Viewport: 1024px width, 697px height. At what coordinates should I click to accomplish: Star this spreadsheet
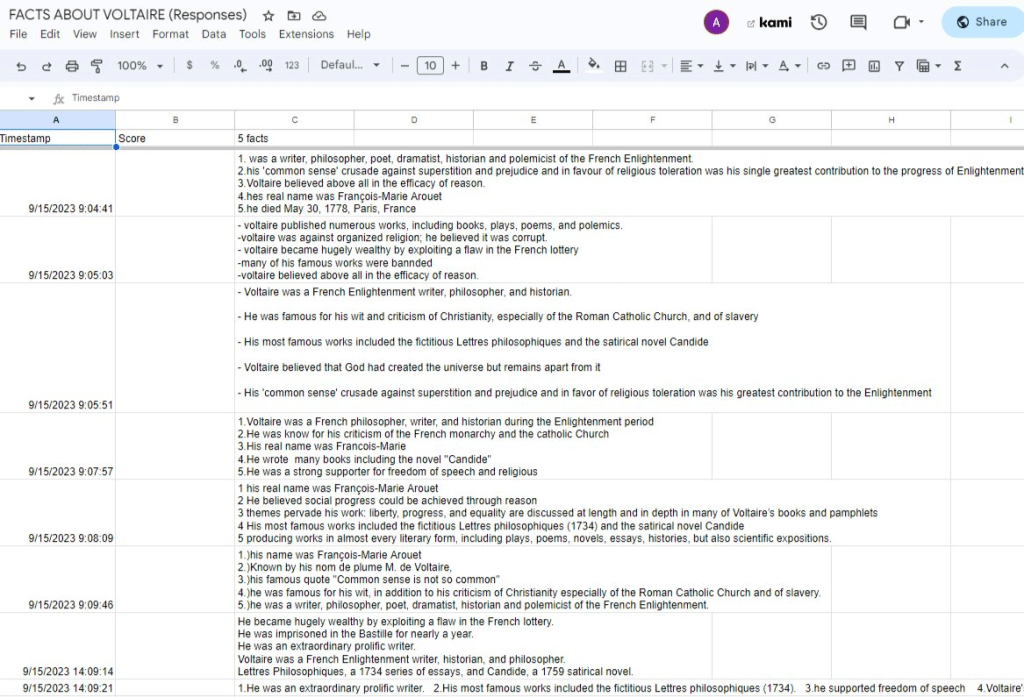[268, 16]
